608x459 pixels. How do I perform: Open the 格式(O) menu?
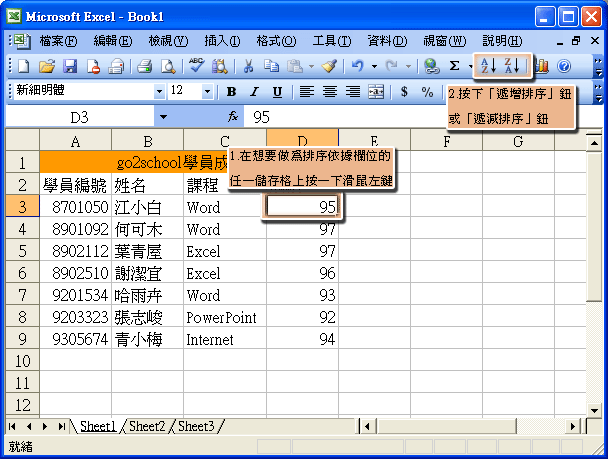276,41
